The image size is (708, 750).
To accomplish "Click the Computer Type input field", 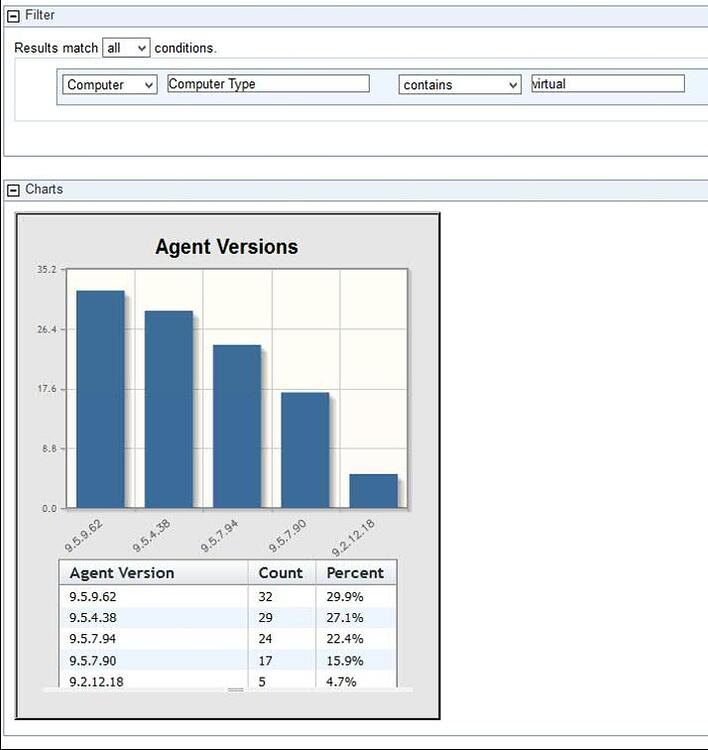I will (268, 84).
